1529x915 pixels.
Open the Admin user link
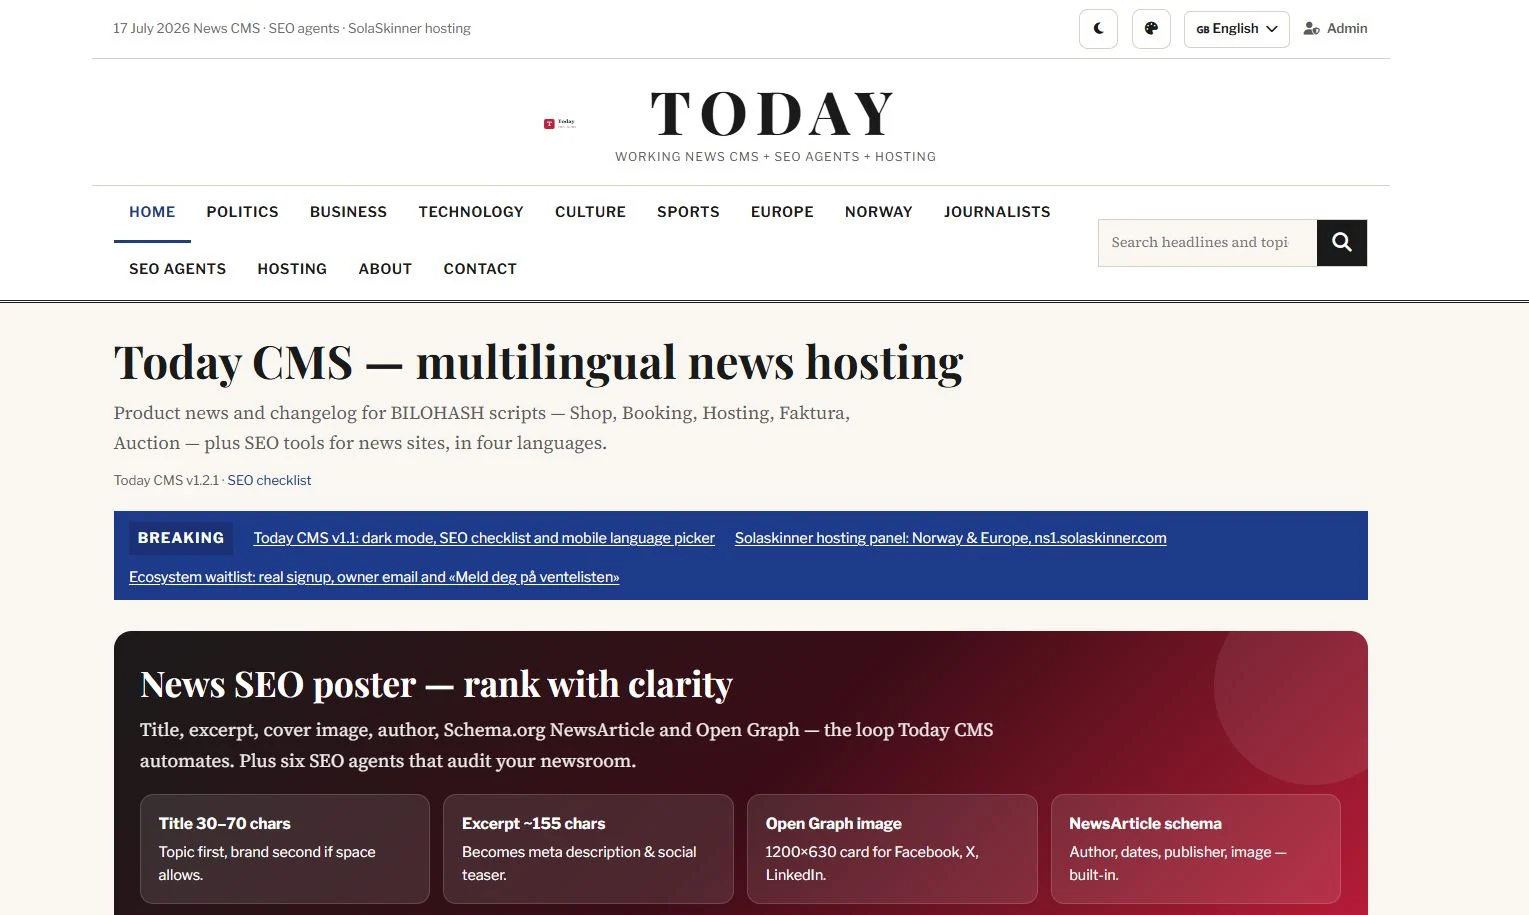[1335, 29]
